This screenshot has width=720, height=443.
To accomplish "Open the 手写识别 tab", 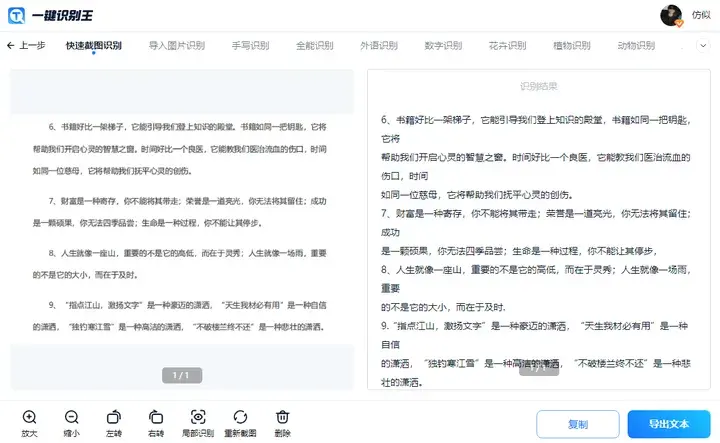I will 250,45.
